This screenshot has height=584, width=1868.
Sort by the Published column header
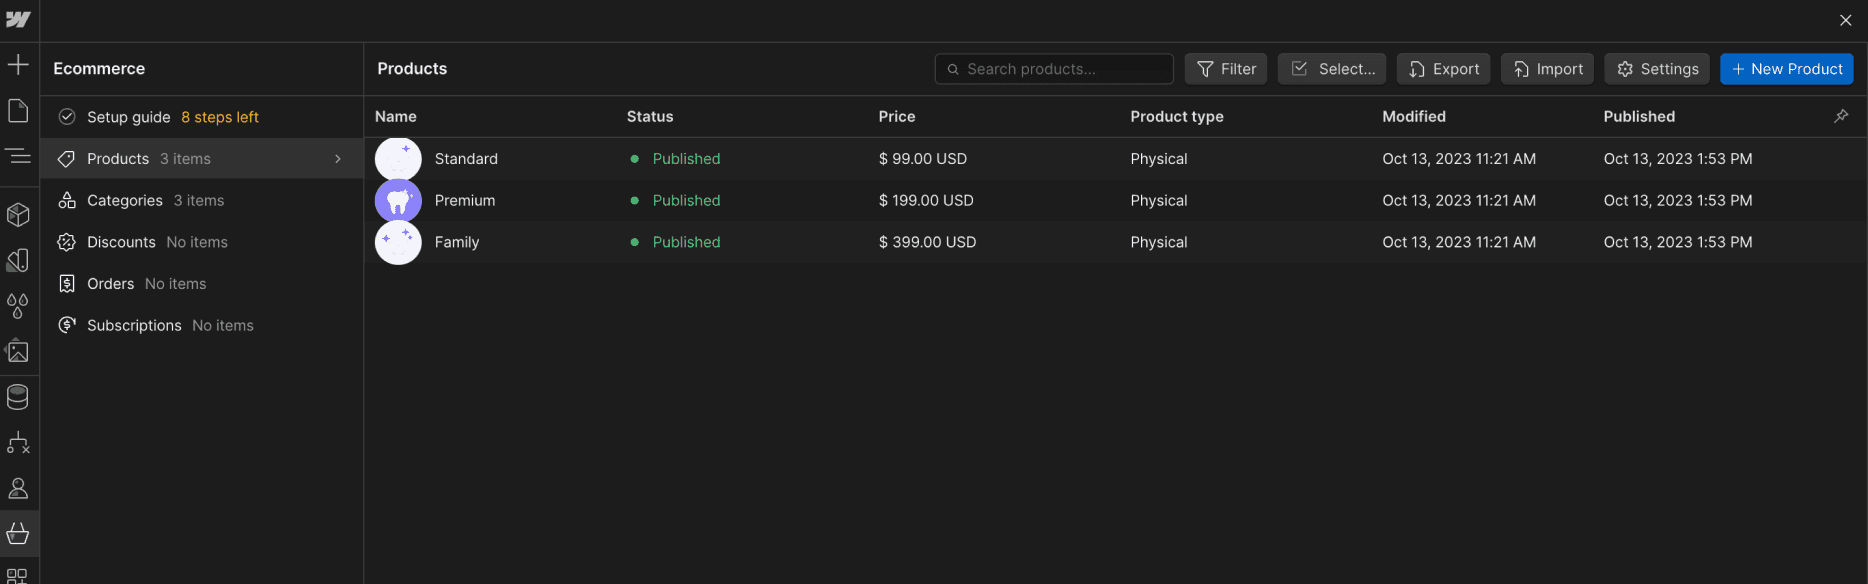point(1639,116)
